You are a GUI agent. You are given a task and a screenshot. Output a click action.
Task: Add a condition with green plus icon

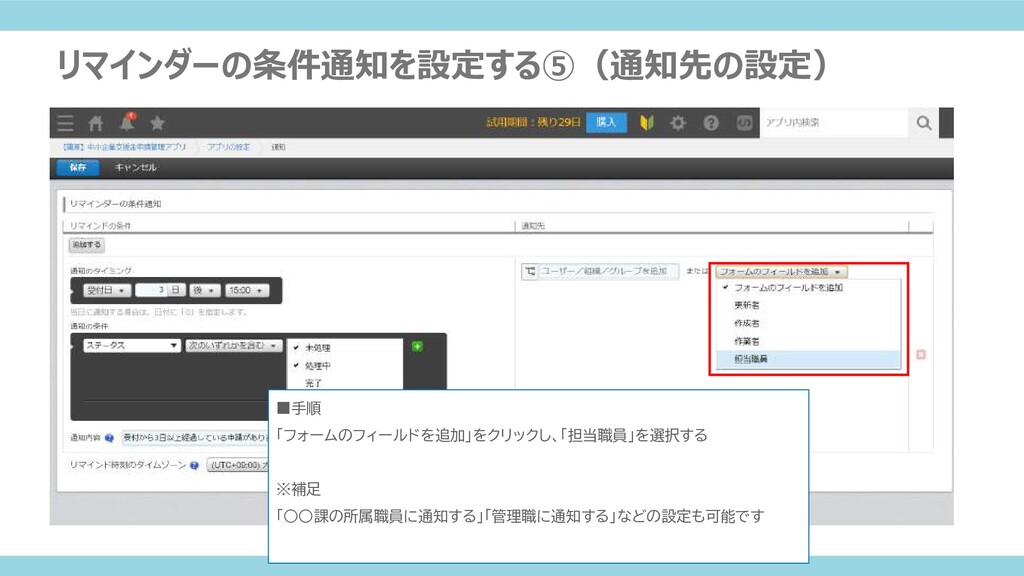point(417,346)
